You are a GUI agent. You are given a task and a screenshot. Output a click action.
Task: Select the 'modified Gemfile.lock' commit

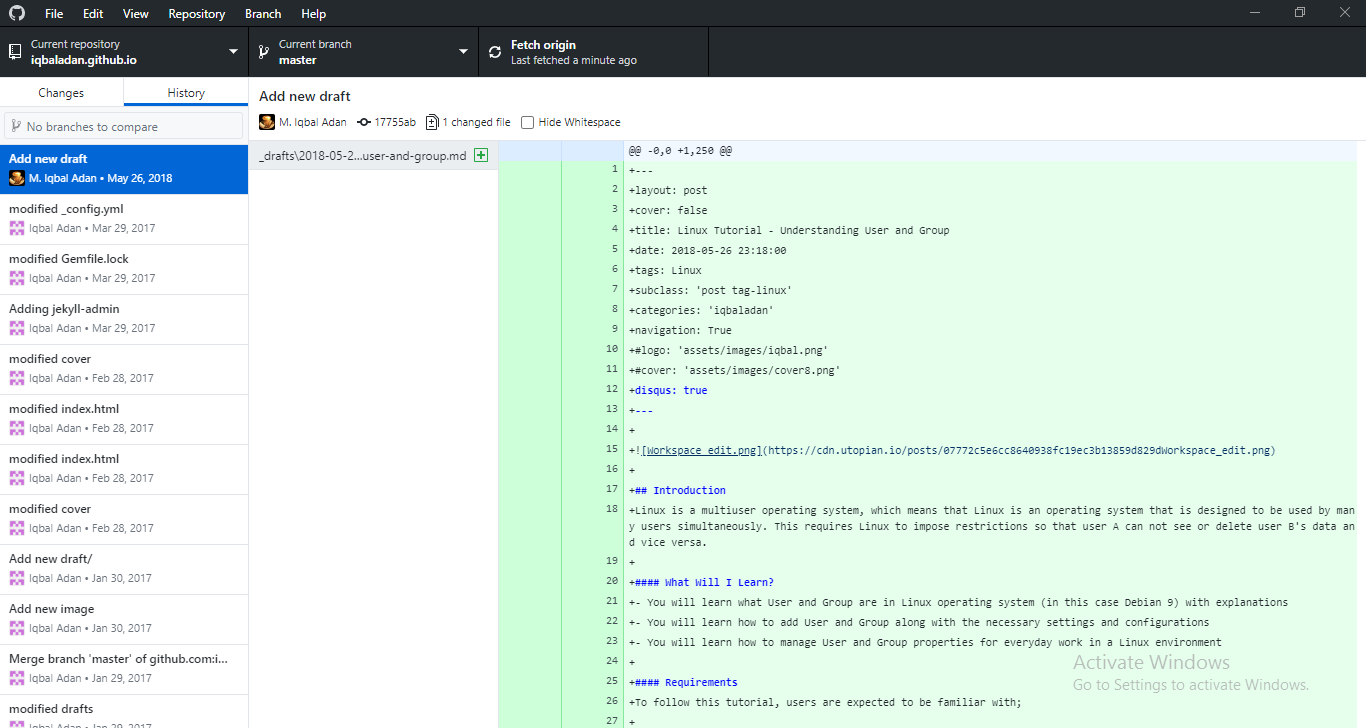[124, 269]
